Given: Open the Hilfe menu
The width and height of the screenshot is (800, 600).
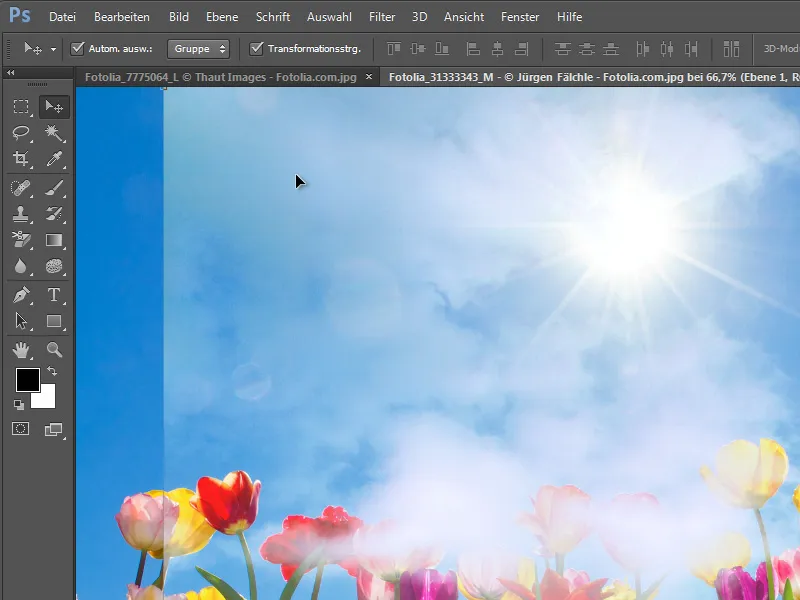Looking at the screenshot, I should (569, 17).
